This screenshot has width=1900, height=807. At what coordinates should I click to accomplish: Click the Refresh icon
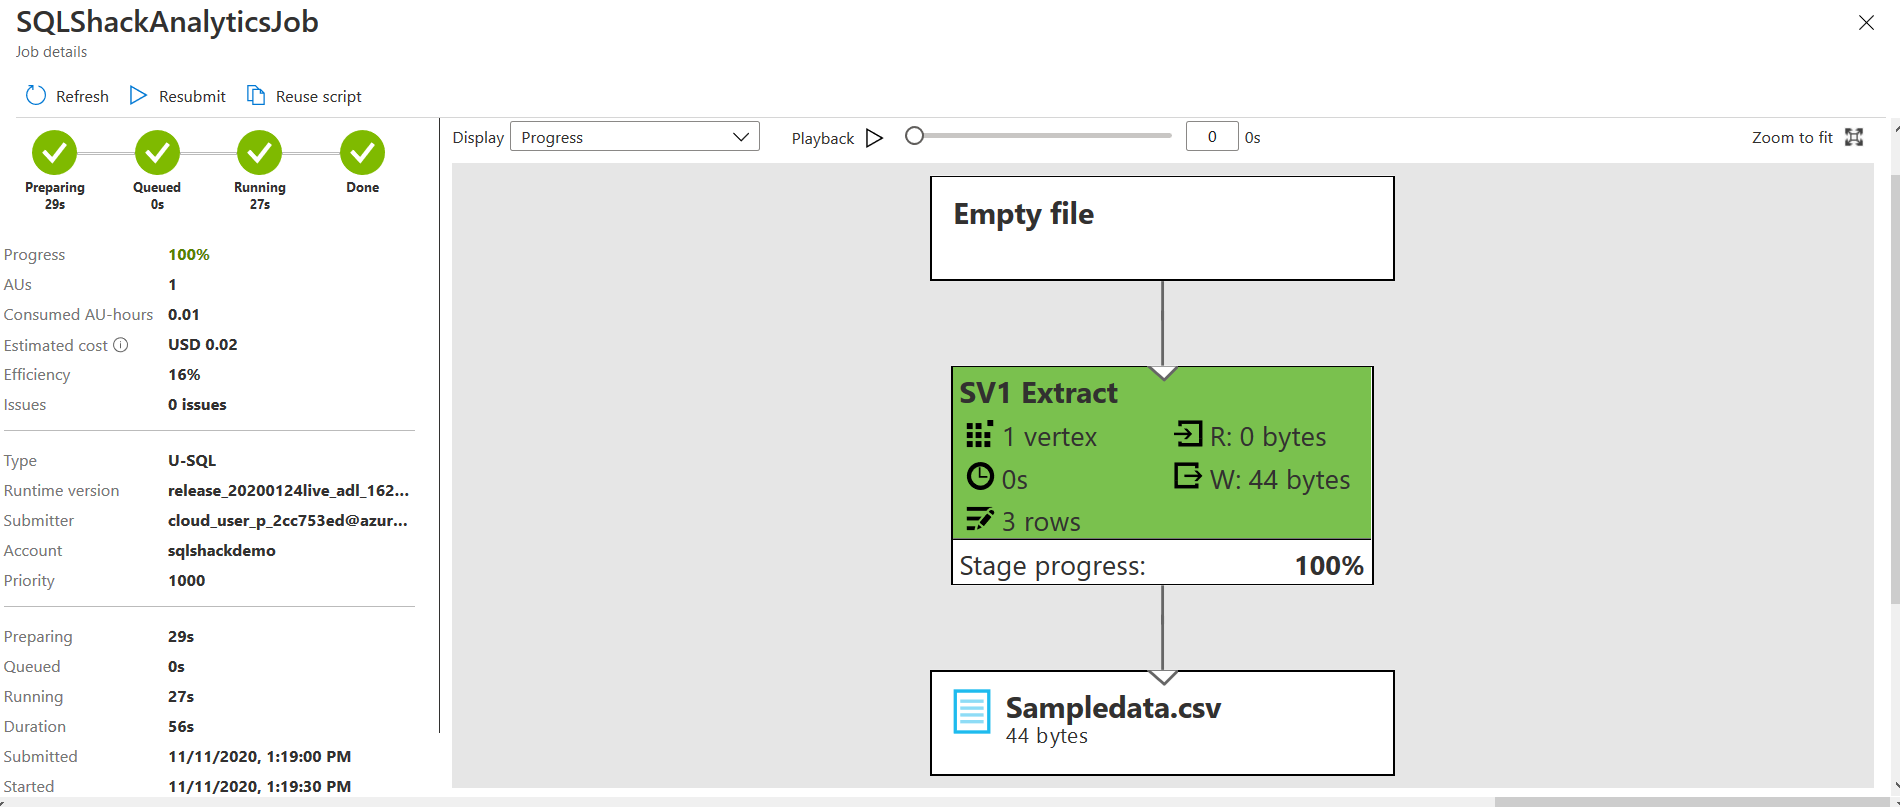[x=36, y=96]
